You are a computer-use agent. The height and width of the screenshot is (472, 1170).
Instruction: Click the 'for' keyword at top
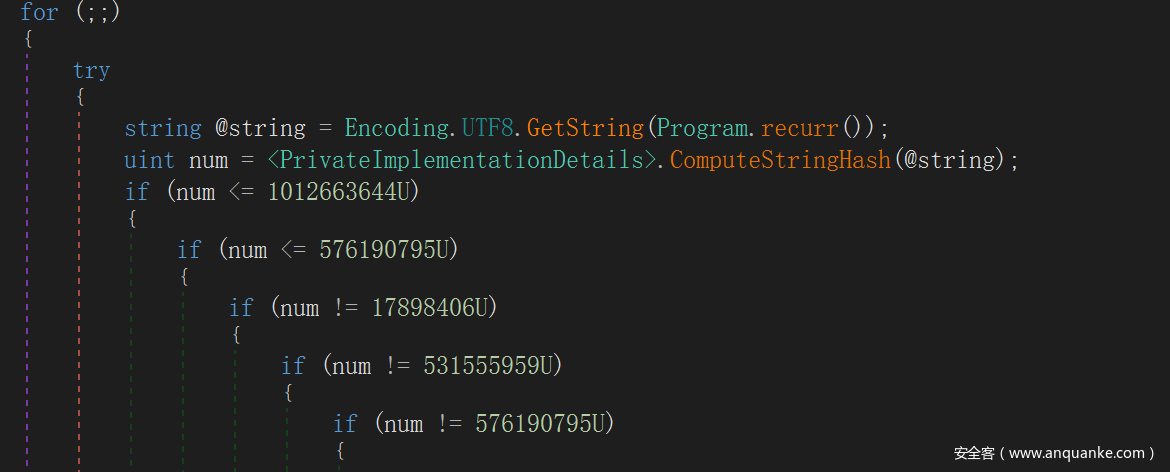pyautogui.click(x=39, y=12)
